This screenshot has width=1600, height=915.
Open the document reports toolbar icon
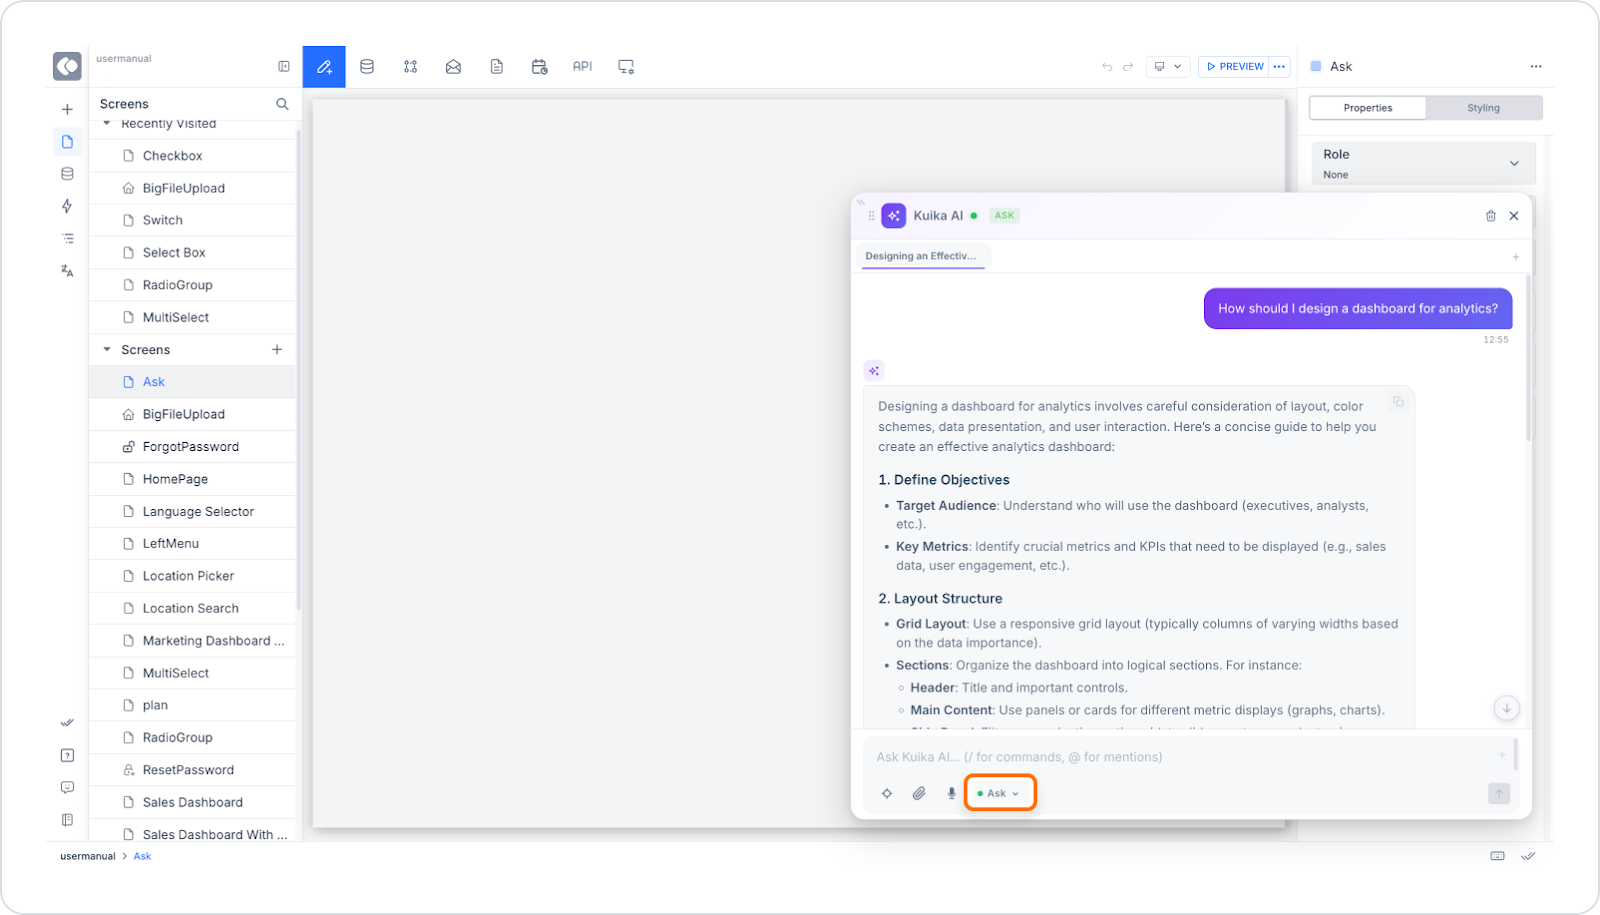coord(496,67)
